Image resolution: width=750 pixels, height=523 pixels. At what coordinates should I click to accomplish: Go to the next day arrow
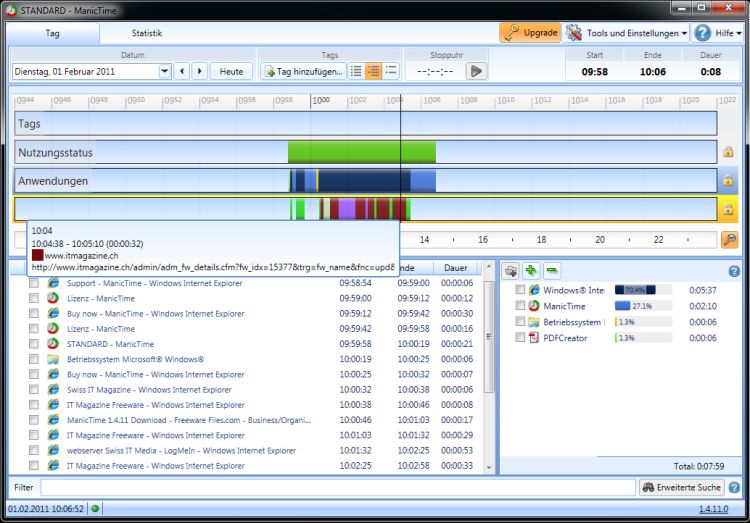coord(200,71)
